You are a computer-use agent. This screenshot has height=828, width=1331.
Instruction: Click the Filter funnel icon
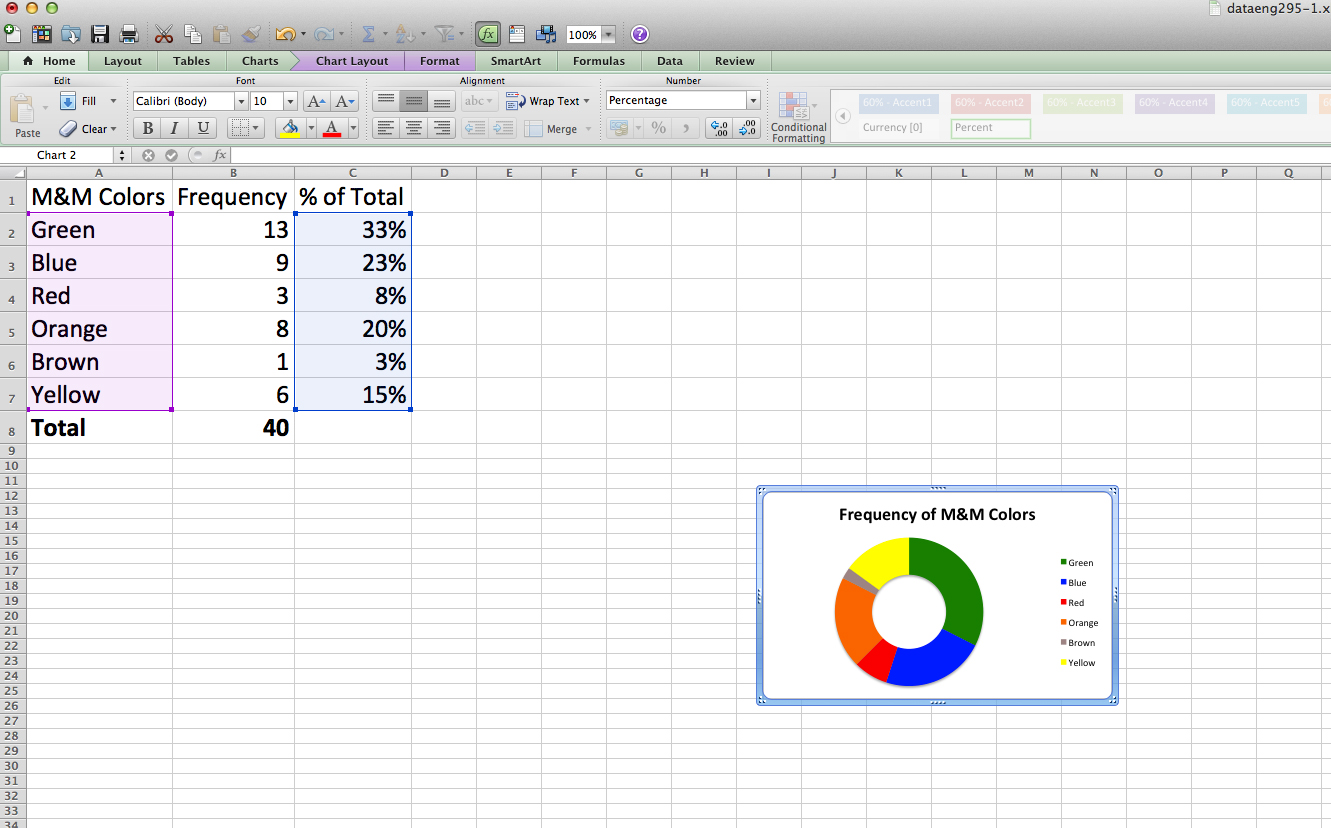coord(444,34)
